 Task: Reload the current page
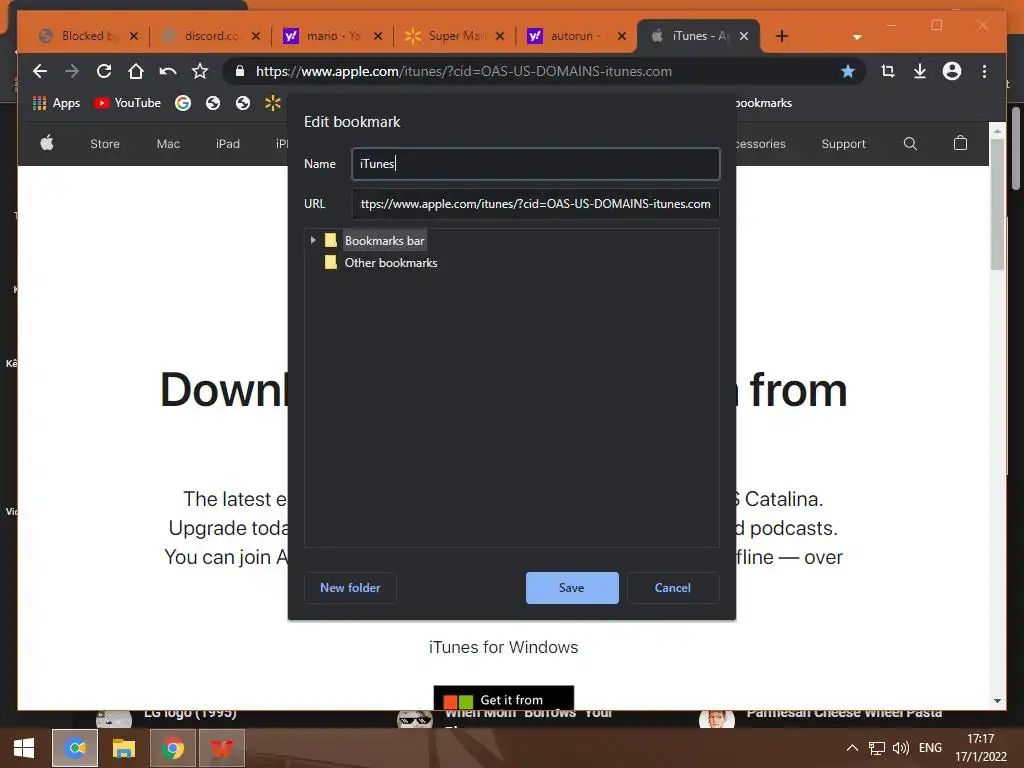pyautogui.click(x=104, y=71)
